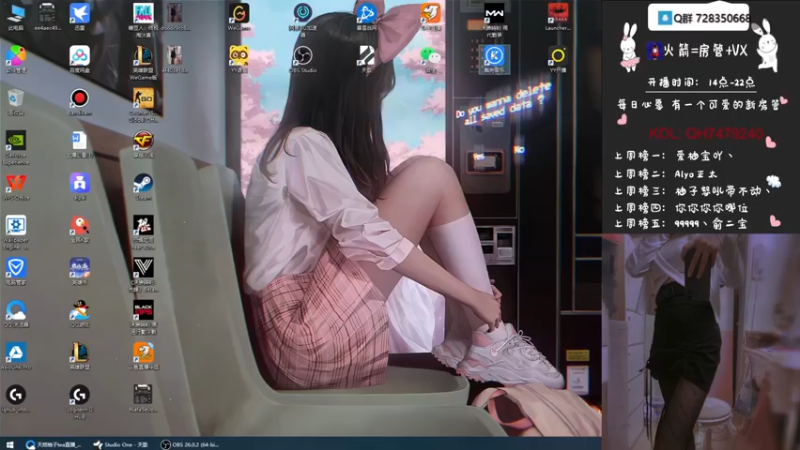Open Baidu Netdisk desktop shortcut
This screenshot has height=450, width=800.
point(80,59)
